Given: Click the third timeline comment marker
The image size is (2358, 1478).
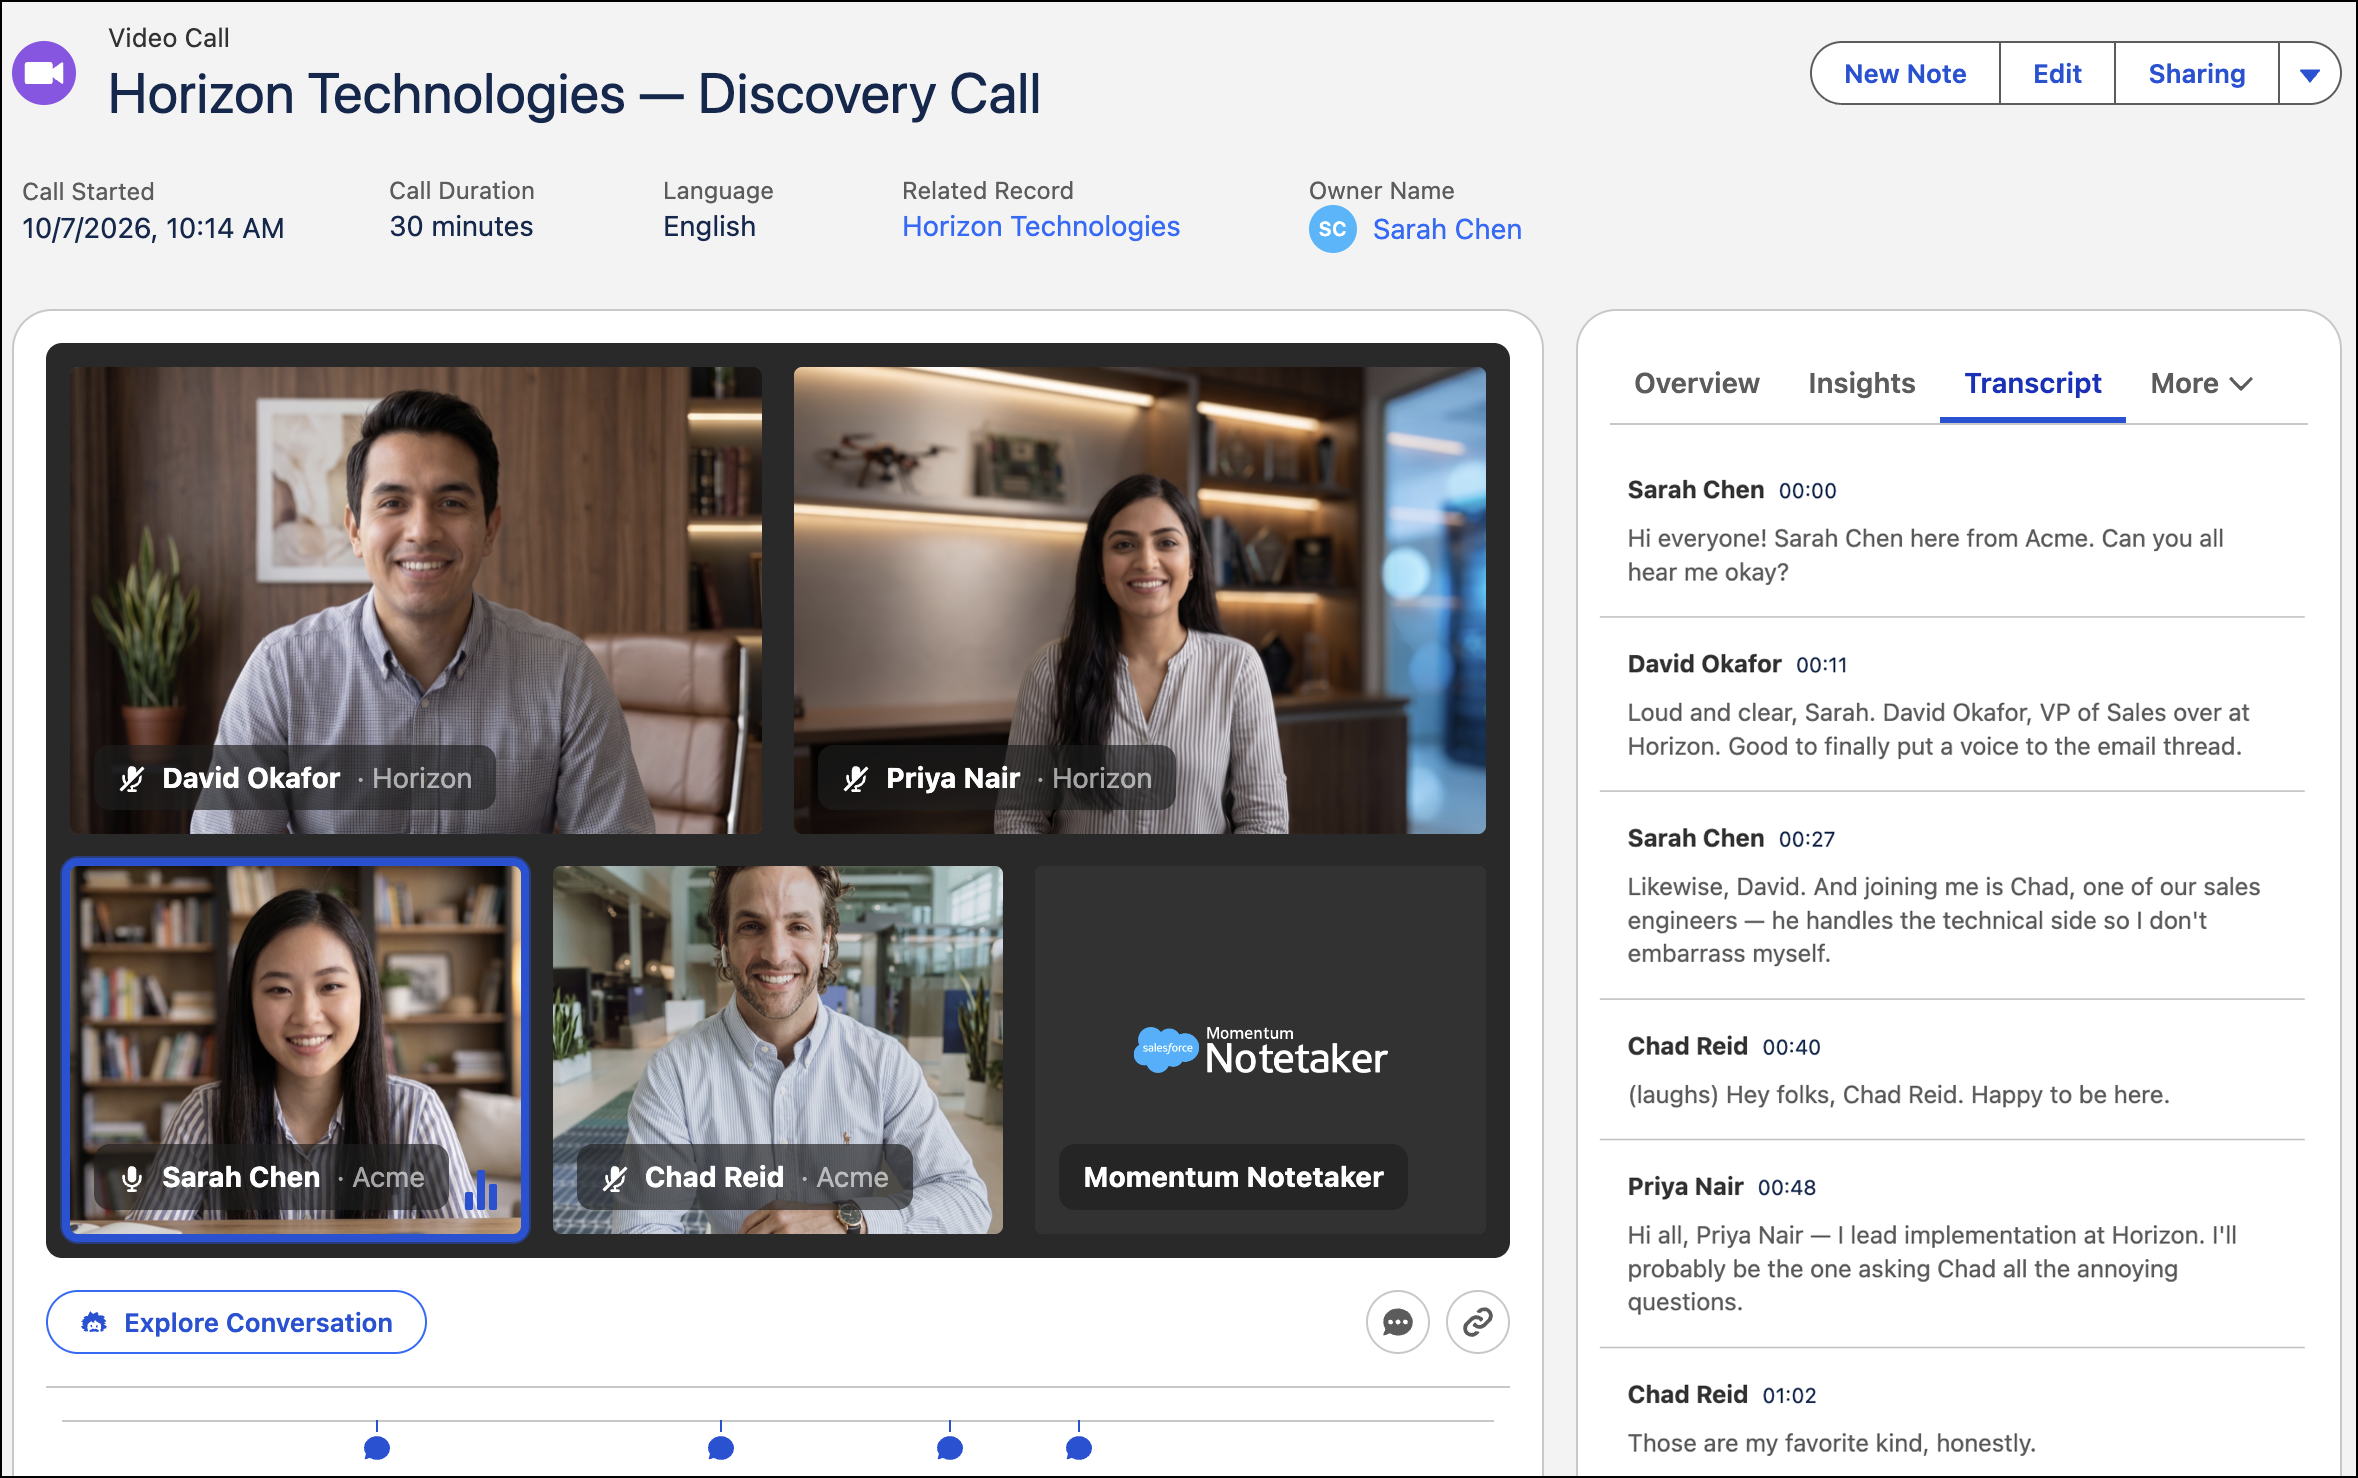Looking at the screenshot, I should 950,1447.
